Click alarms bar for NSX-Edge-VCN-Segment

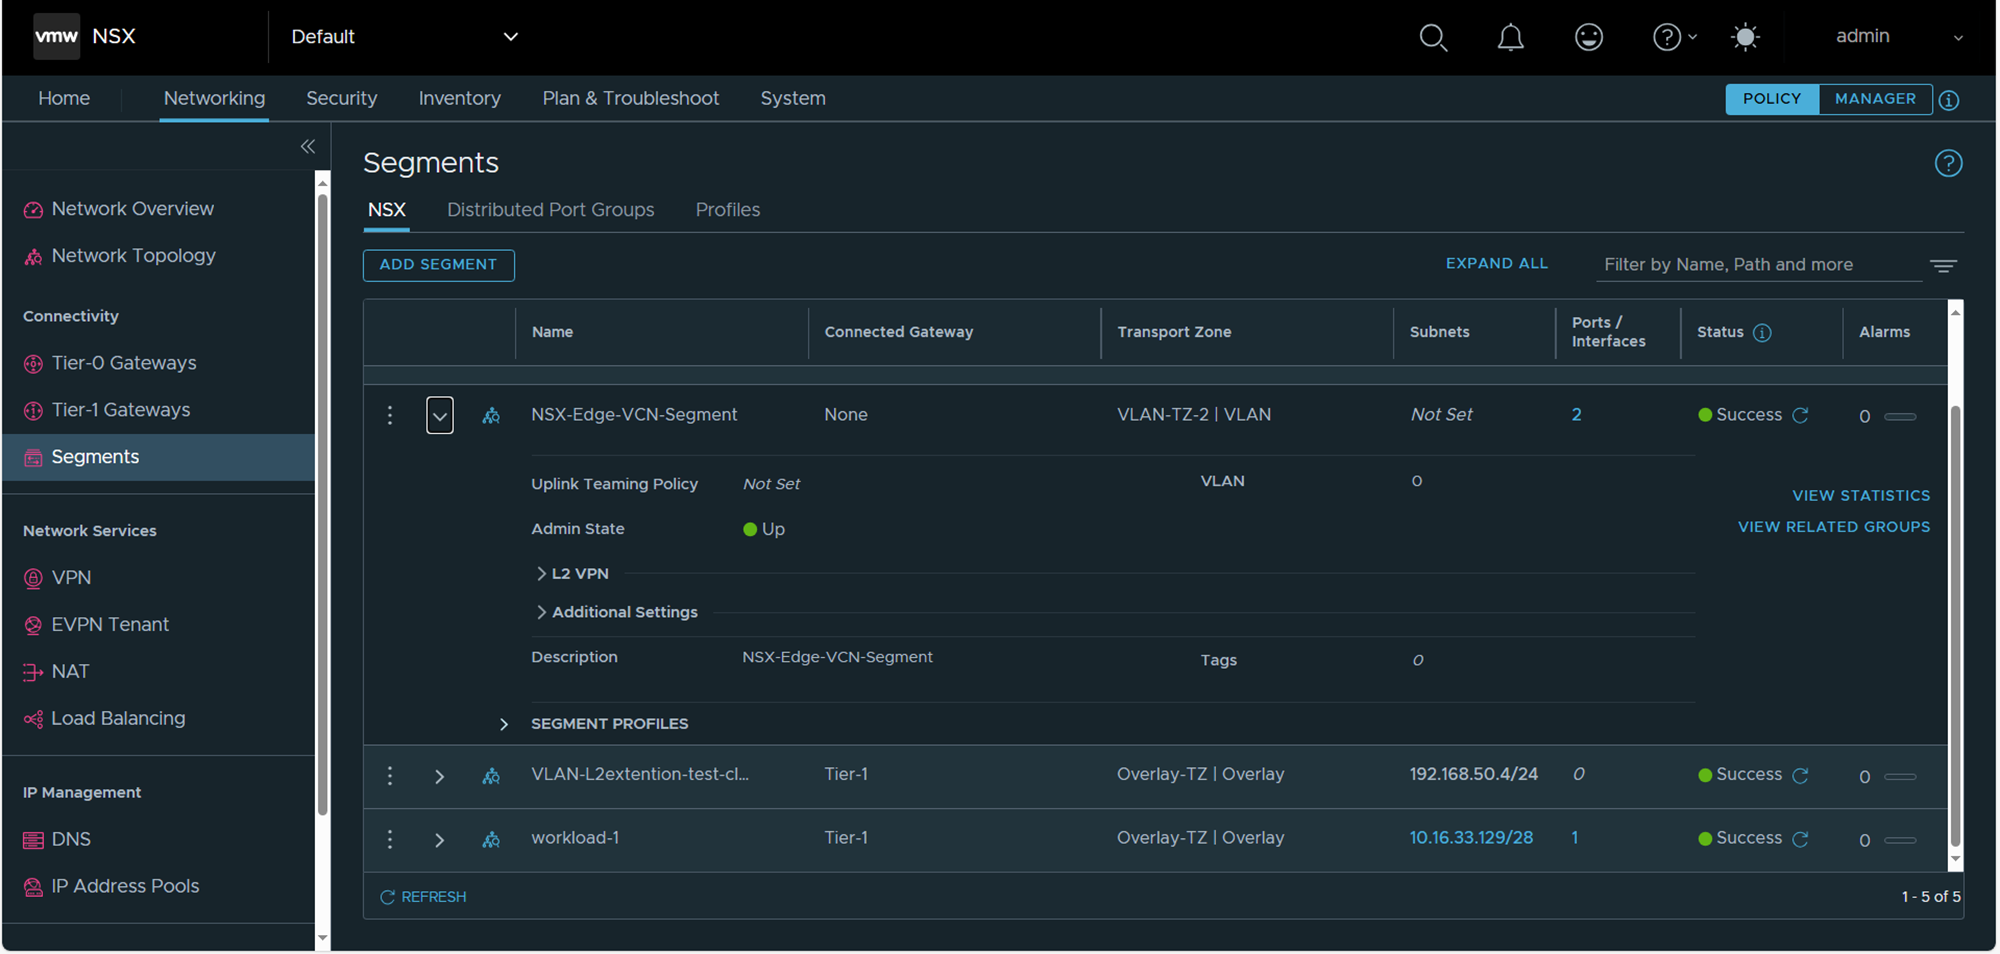click(1900, 416)
